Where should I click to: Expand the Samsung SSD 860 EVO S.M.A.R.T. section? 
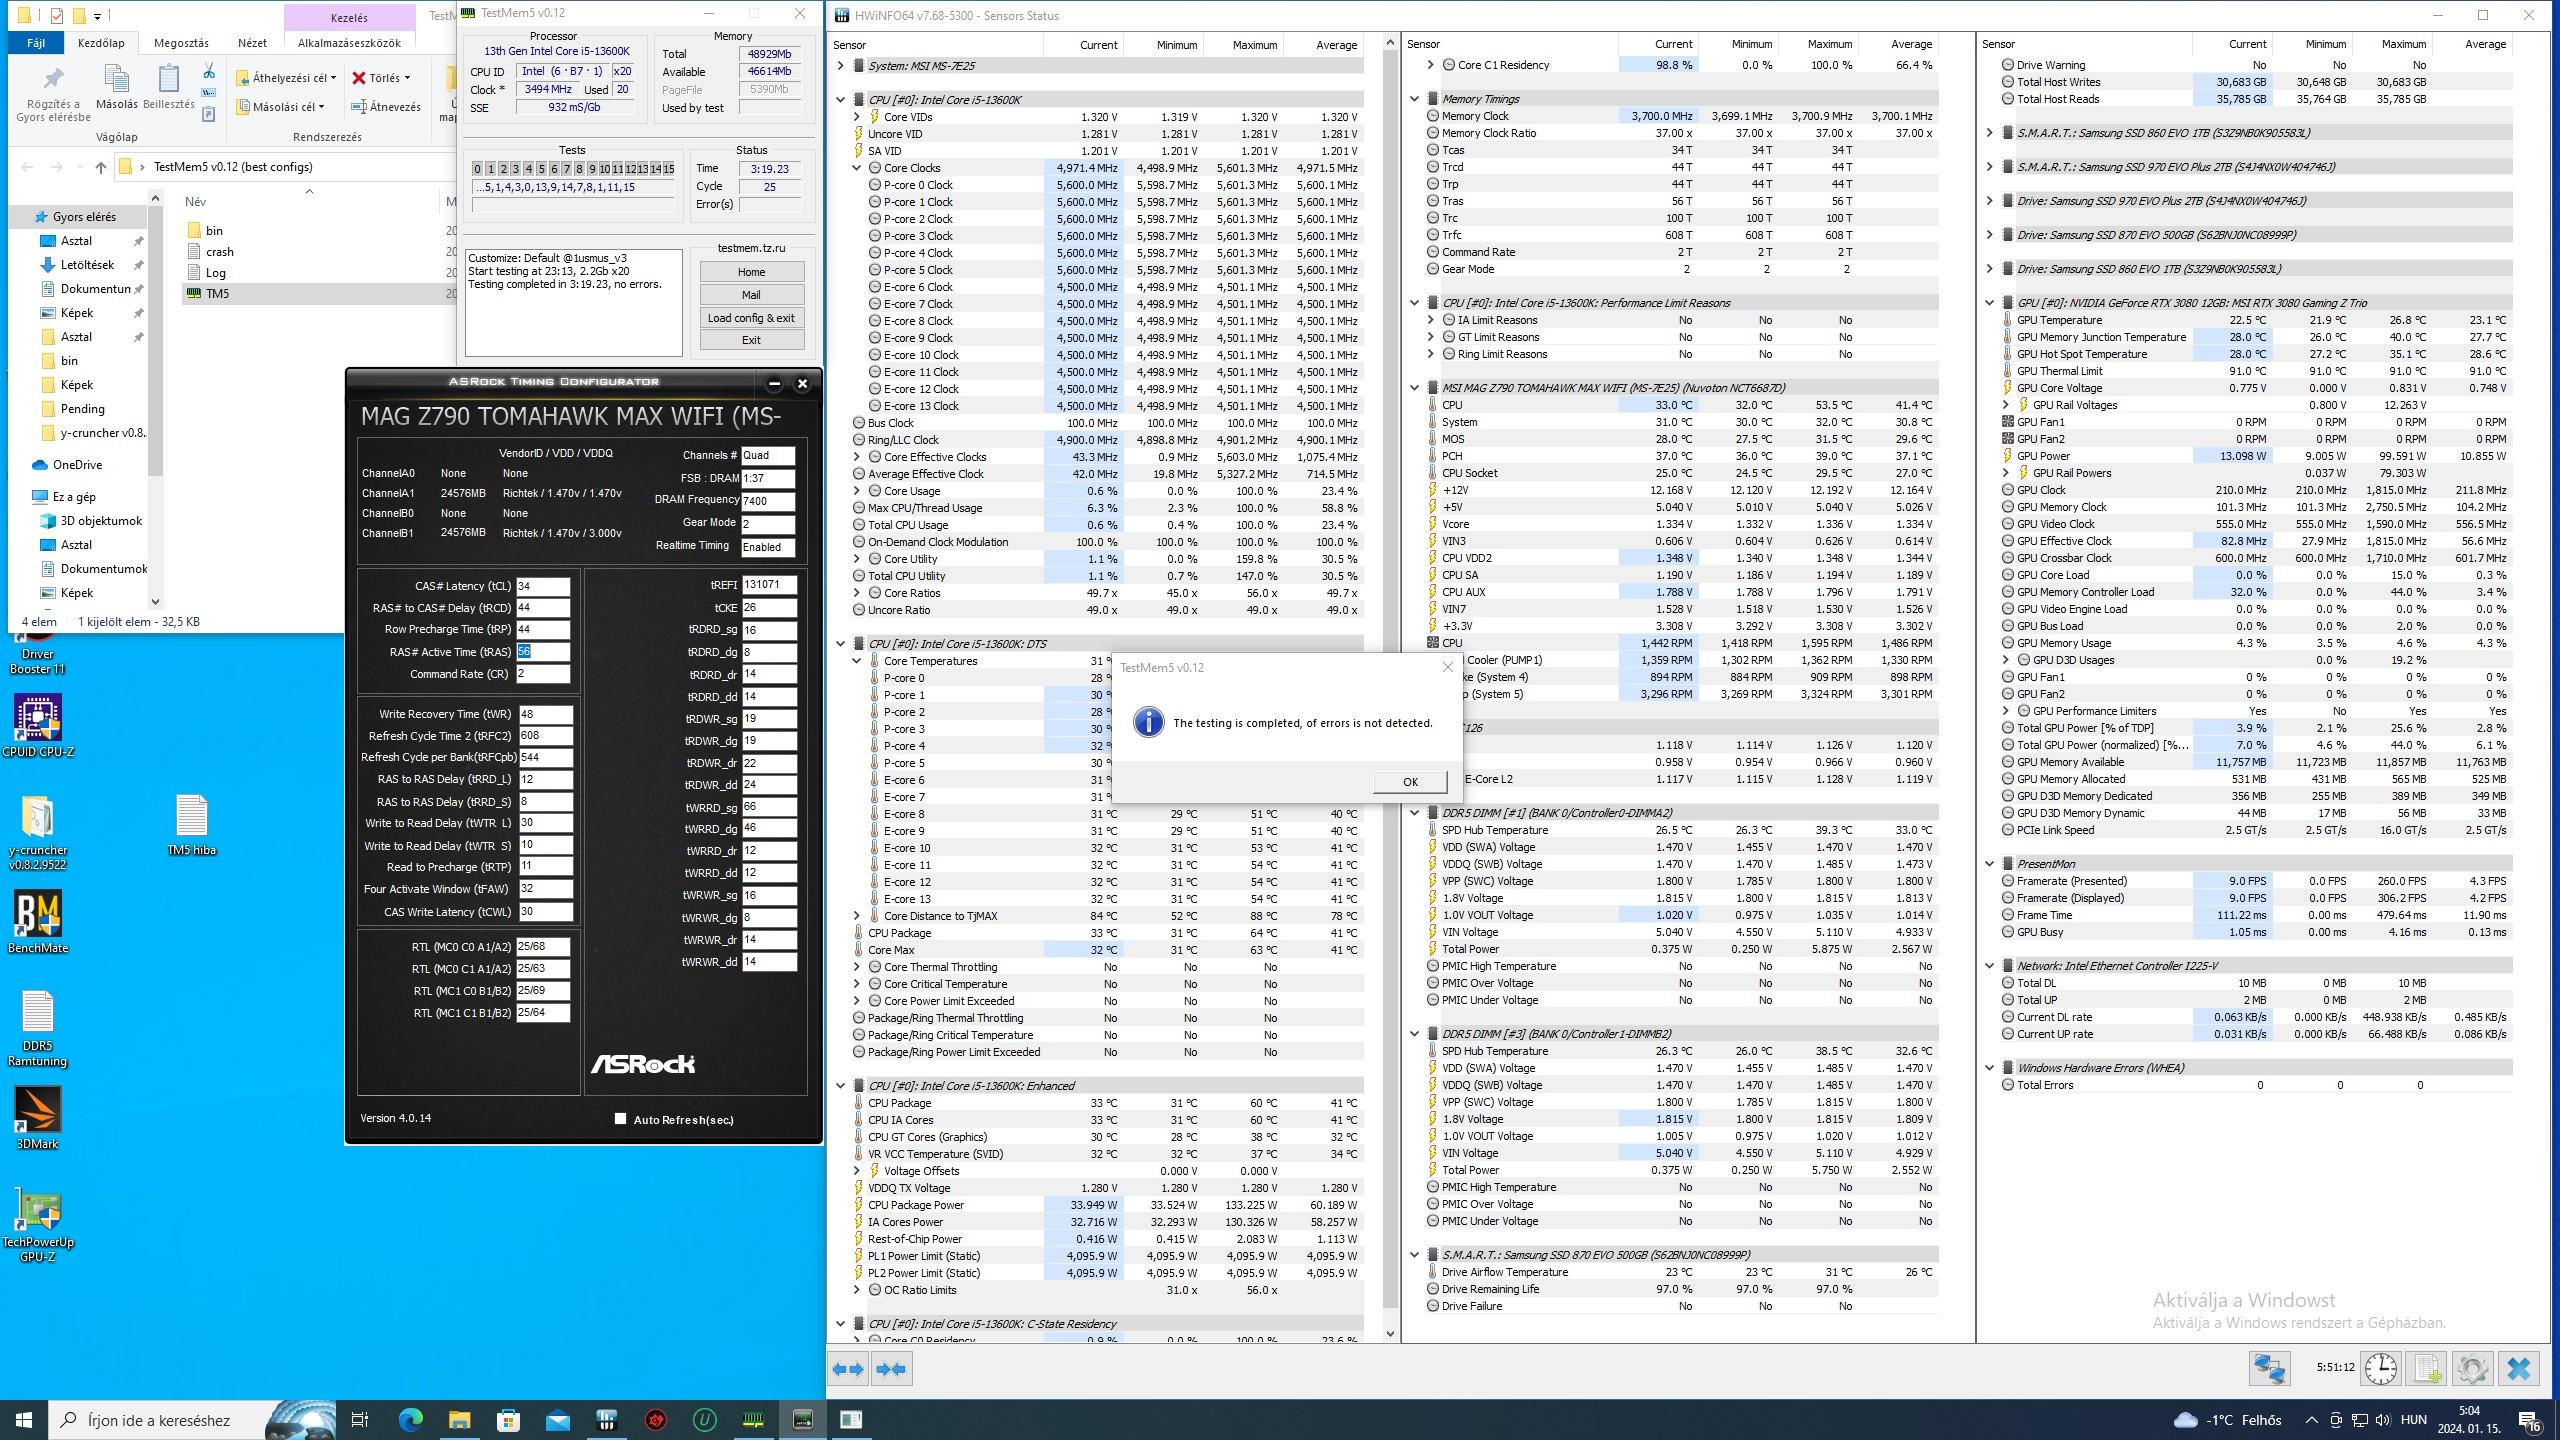point(1989,133)
